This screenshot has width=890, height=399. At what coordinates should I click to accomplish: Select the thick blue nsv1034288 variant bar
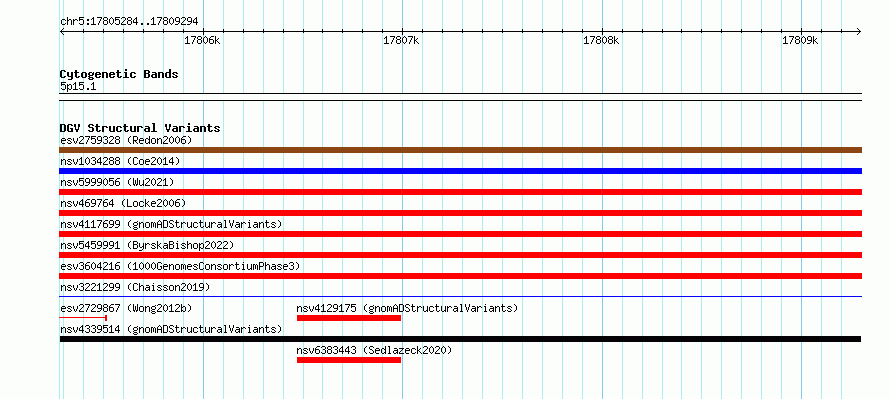pyautogui.click(x=460, y=171)
